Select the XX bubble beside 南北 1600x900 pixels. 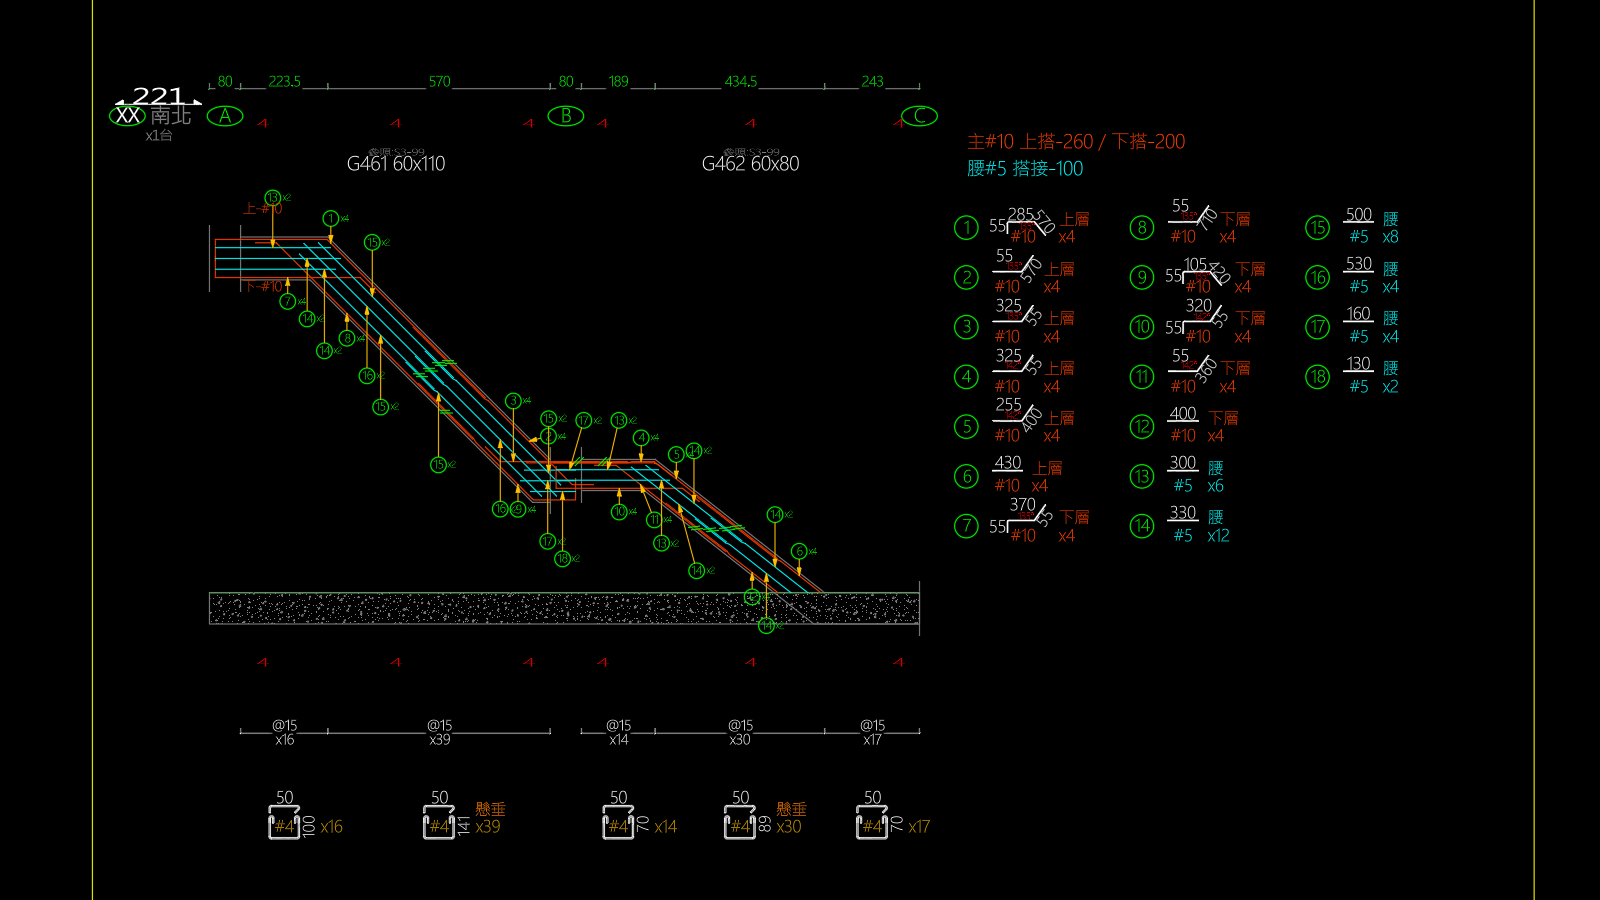(127, 115)
